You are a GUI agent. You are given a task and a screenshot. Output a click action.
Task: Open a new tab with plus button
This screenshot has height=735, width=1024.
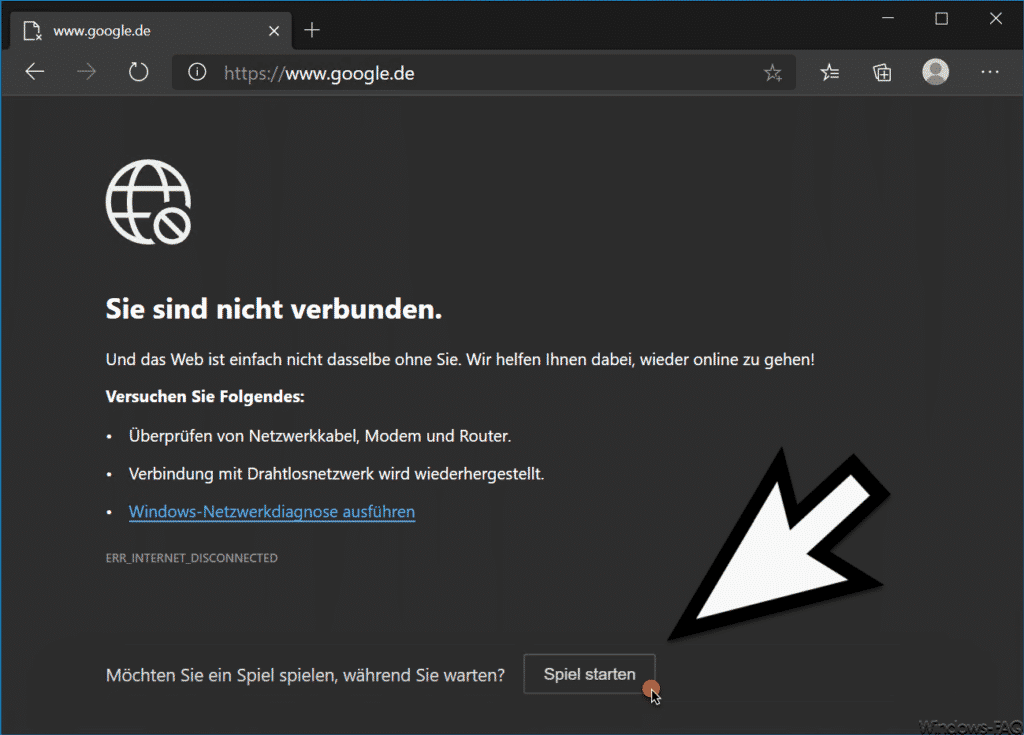(312, 30)
